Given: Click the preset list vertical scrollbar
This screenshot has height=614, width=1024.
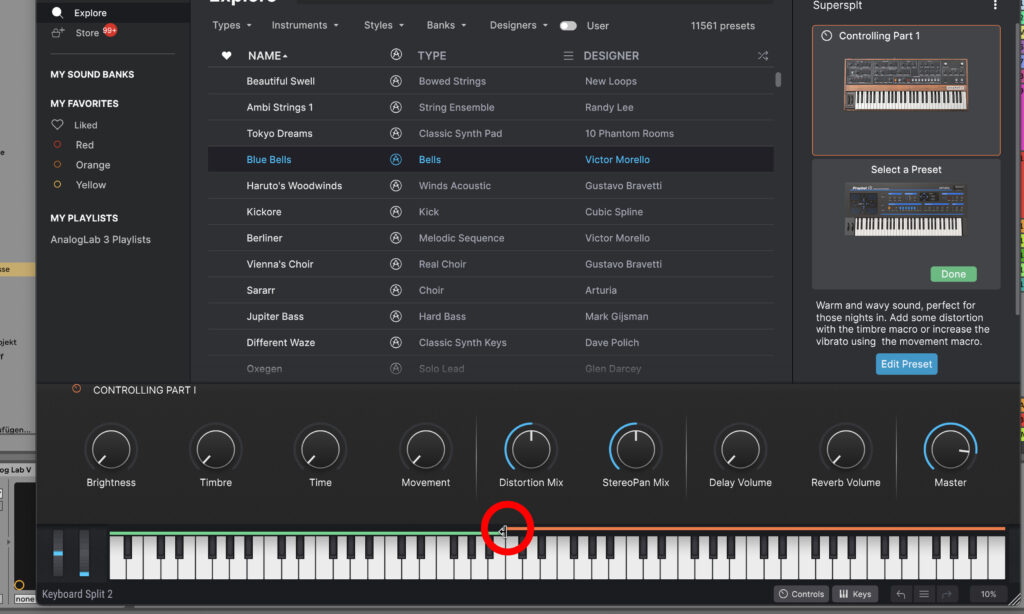Looking at the screenshot, I should point(778,79).
